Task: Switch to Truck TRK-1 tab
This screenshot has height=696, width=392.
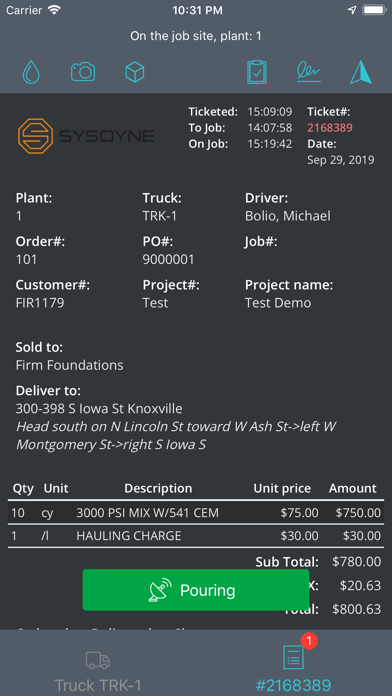Action: click(98, 672)
